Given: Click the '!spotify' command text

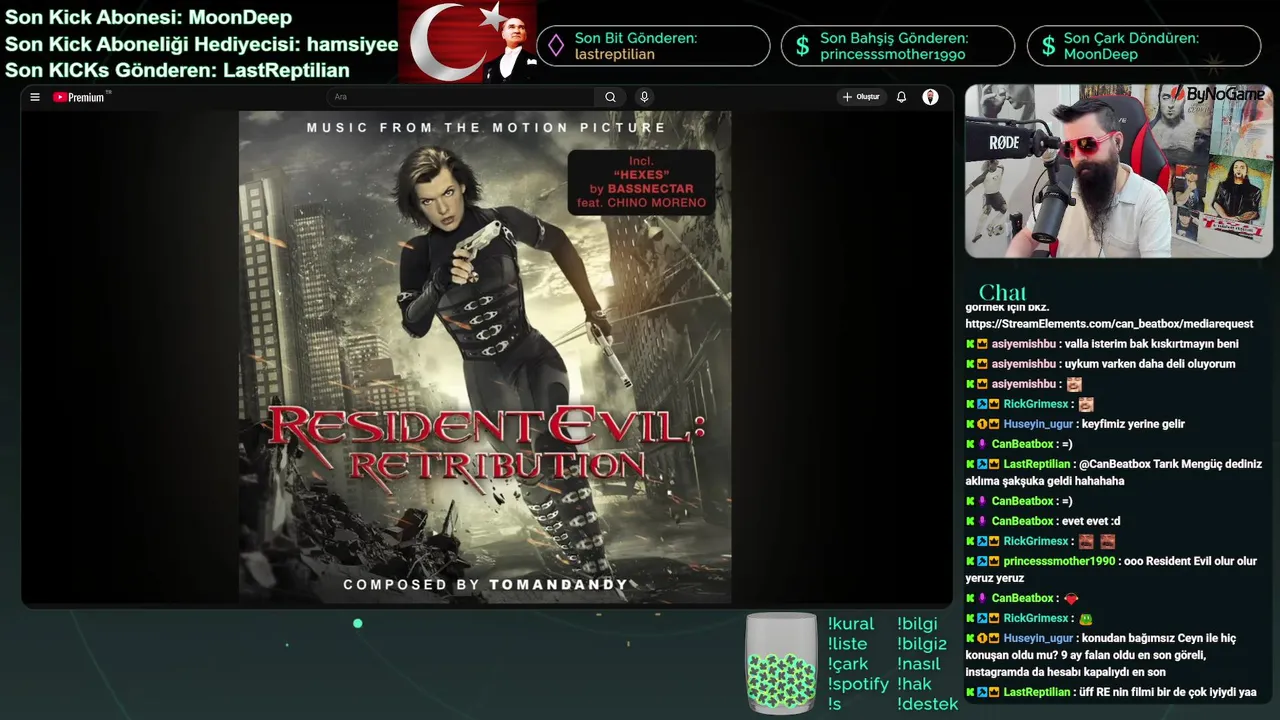Looking at the screenshot, I should [x=858, y=684].
